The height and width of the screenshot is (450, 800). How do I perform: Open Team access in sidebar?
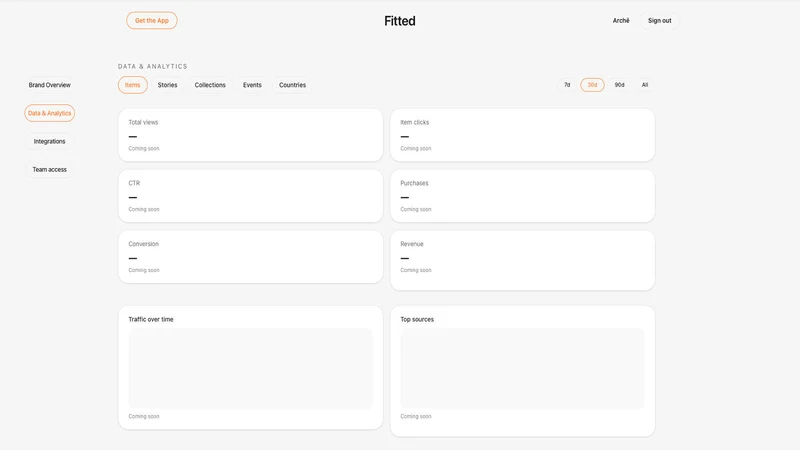[49, 169]
